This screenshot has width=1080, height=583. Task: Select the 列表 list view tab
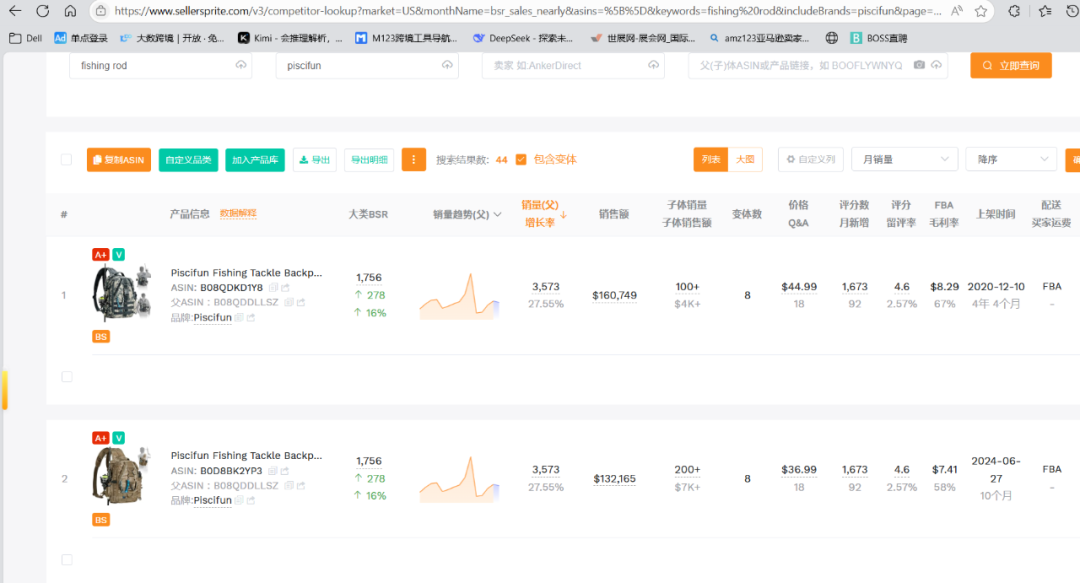pos(711,160)
